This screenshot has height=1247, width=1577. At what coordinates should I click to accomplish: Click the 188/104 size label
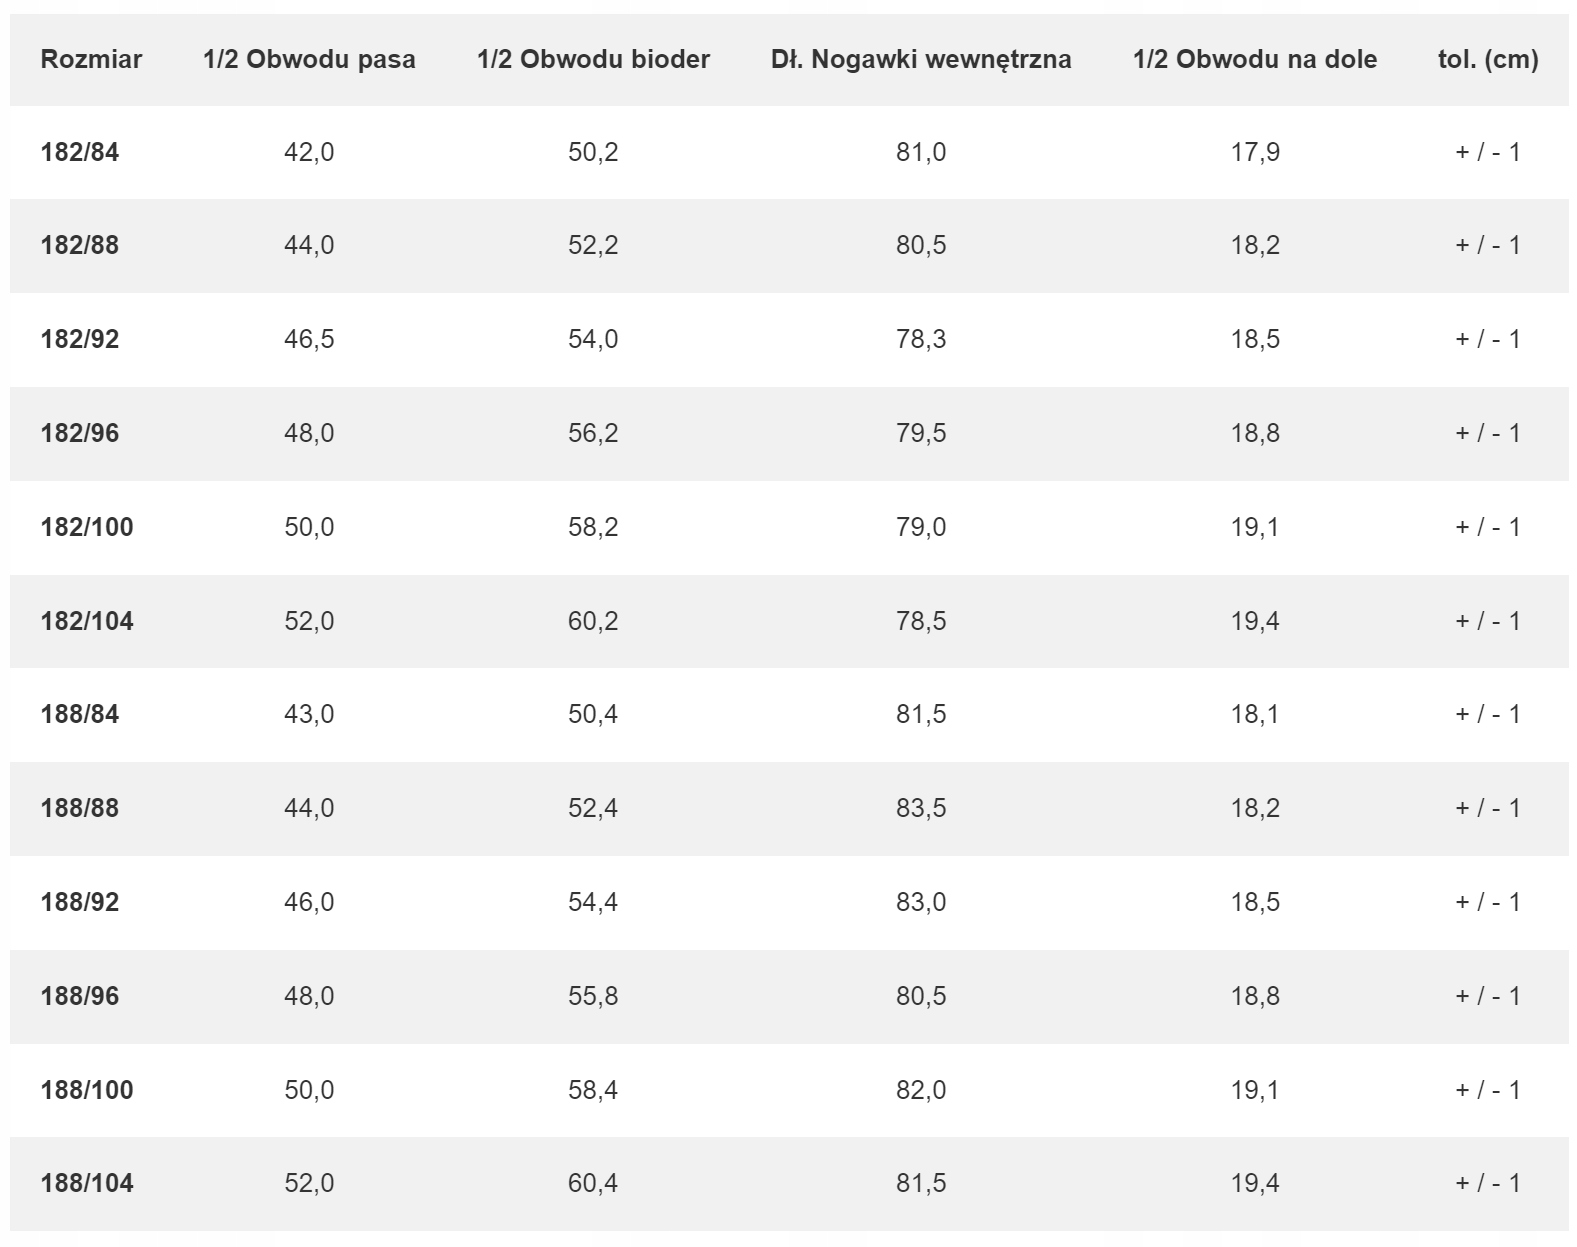(87, 1183)
